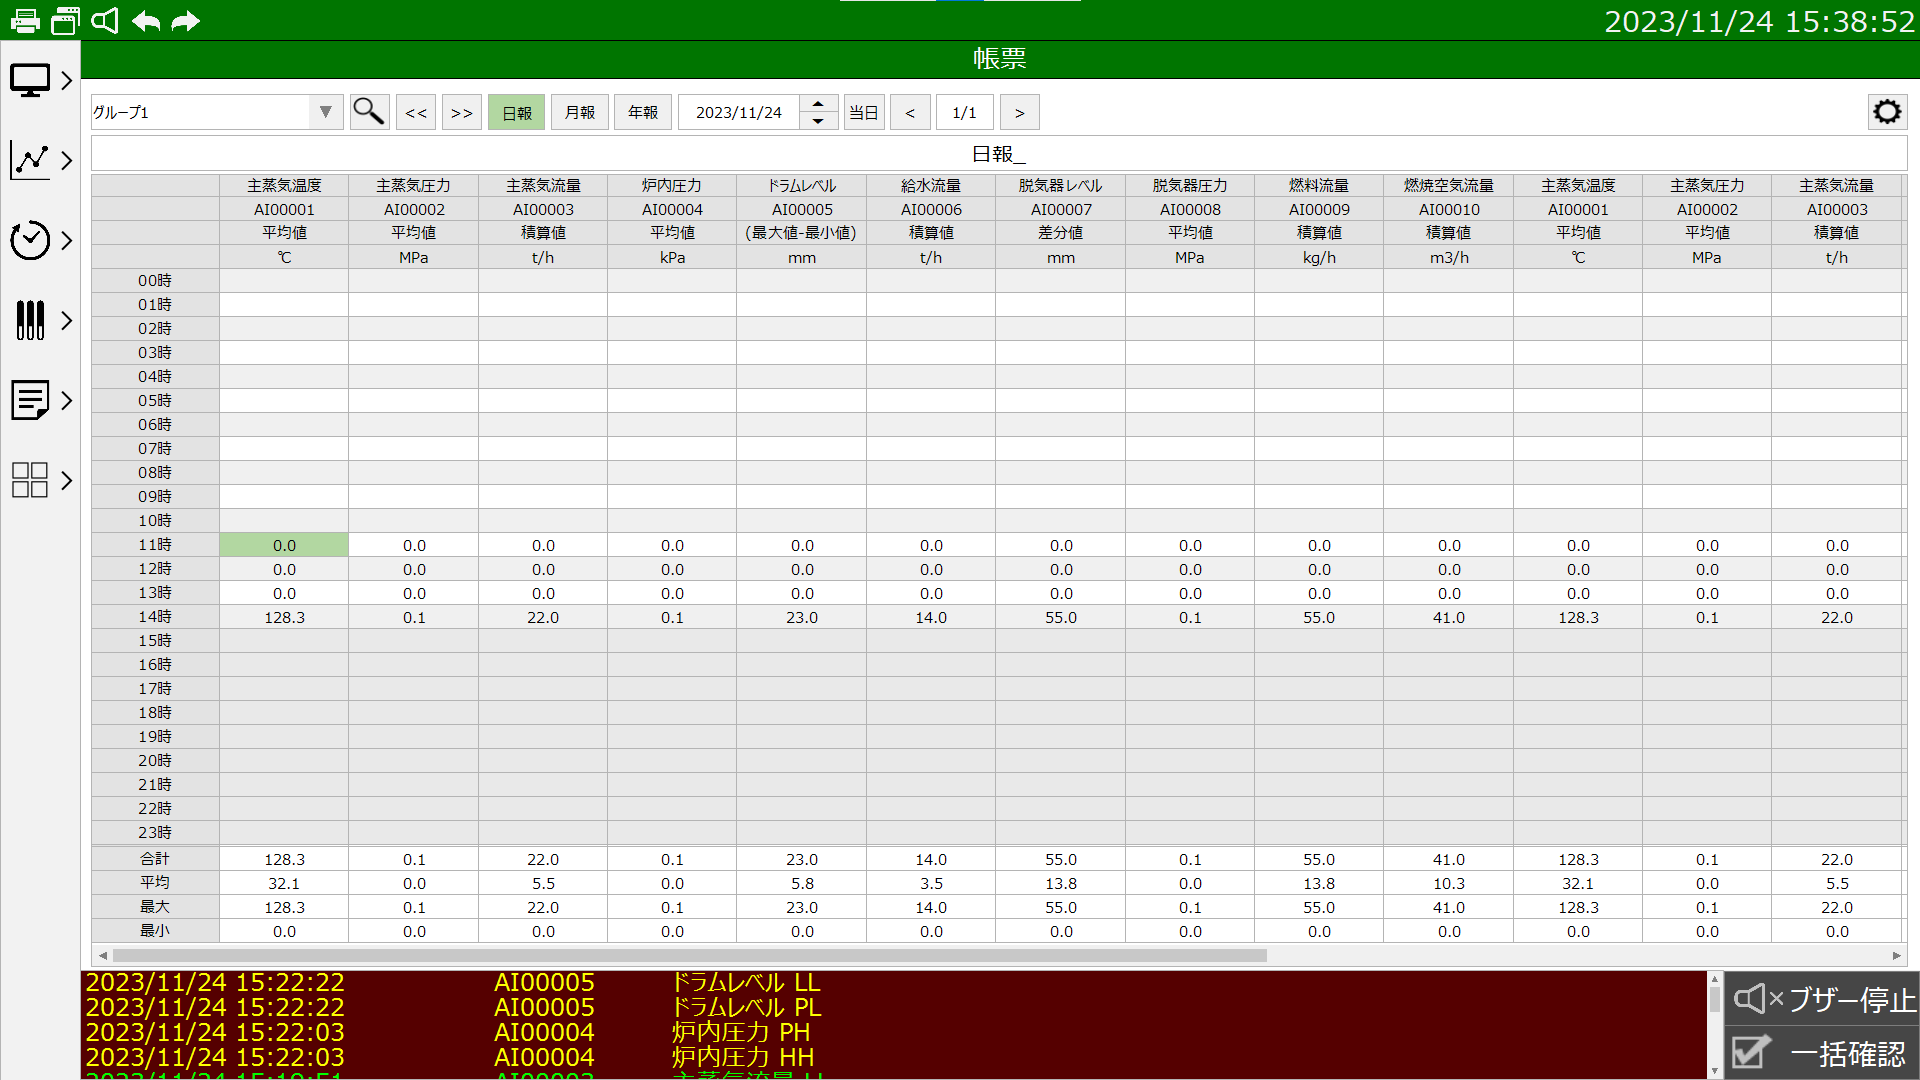Click the 00時 row label
Viewport: 1920px width, 1080px height.
[x=155, y=281]
